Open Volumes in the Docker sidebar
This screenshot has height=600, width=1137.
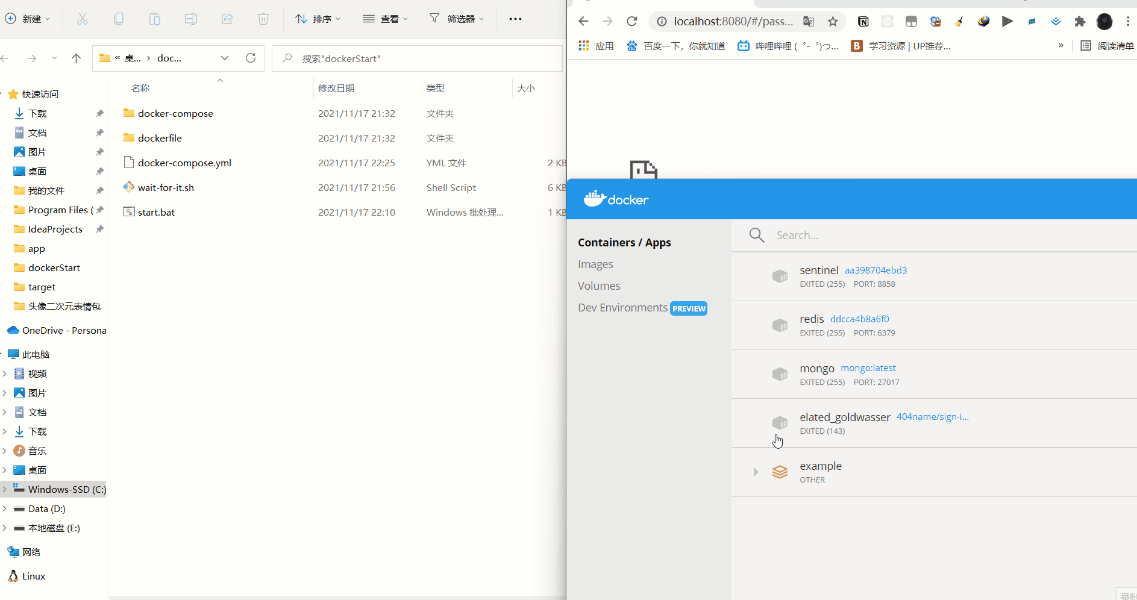pyautogui.click(x=597, y=285)
